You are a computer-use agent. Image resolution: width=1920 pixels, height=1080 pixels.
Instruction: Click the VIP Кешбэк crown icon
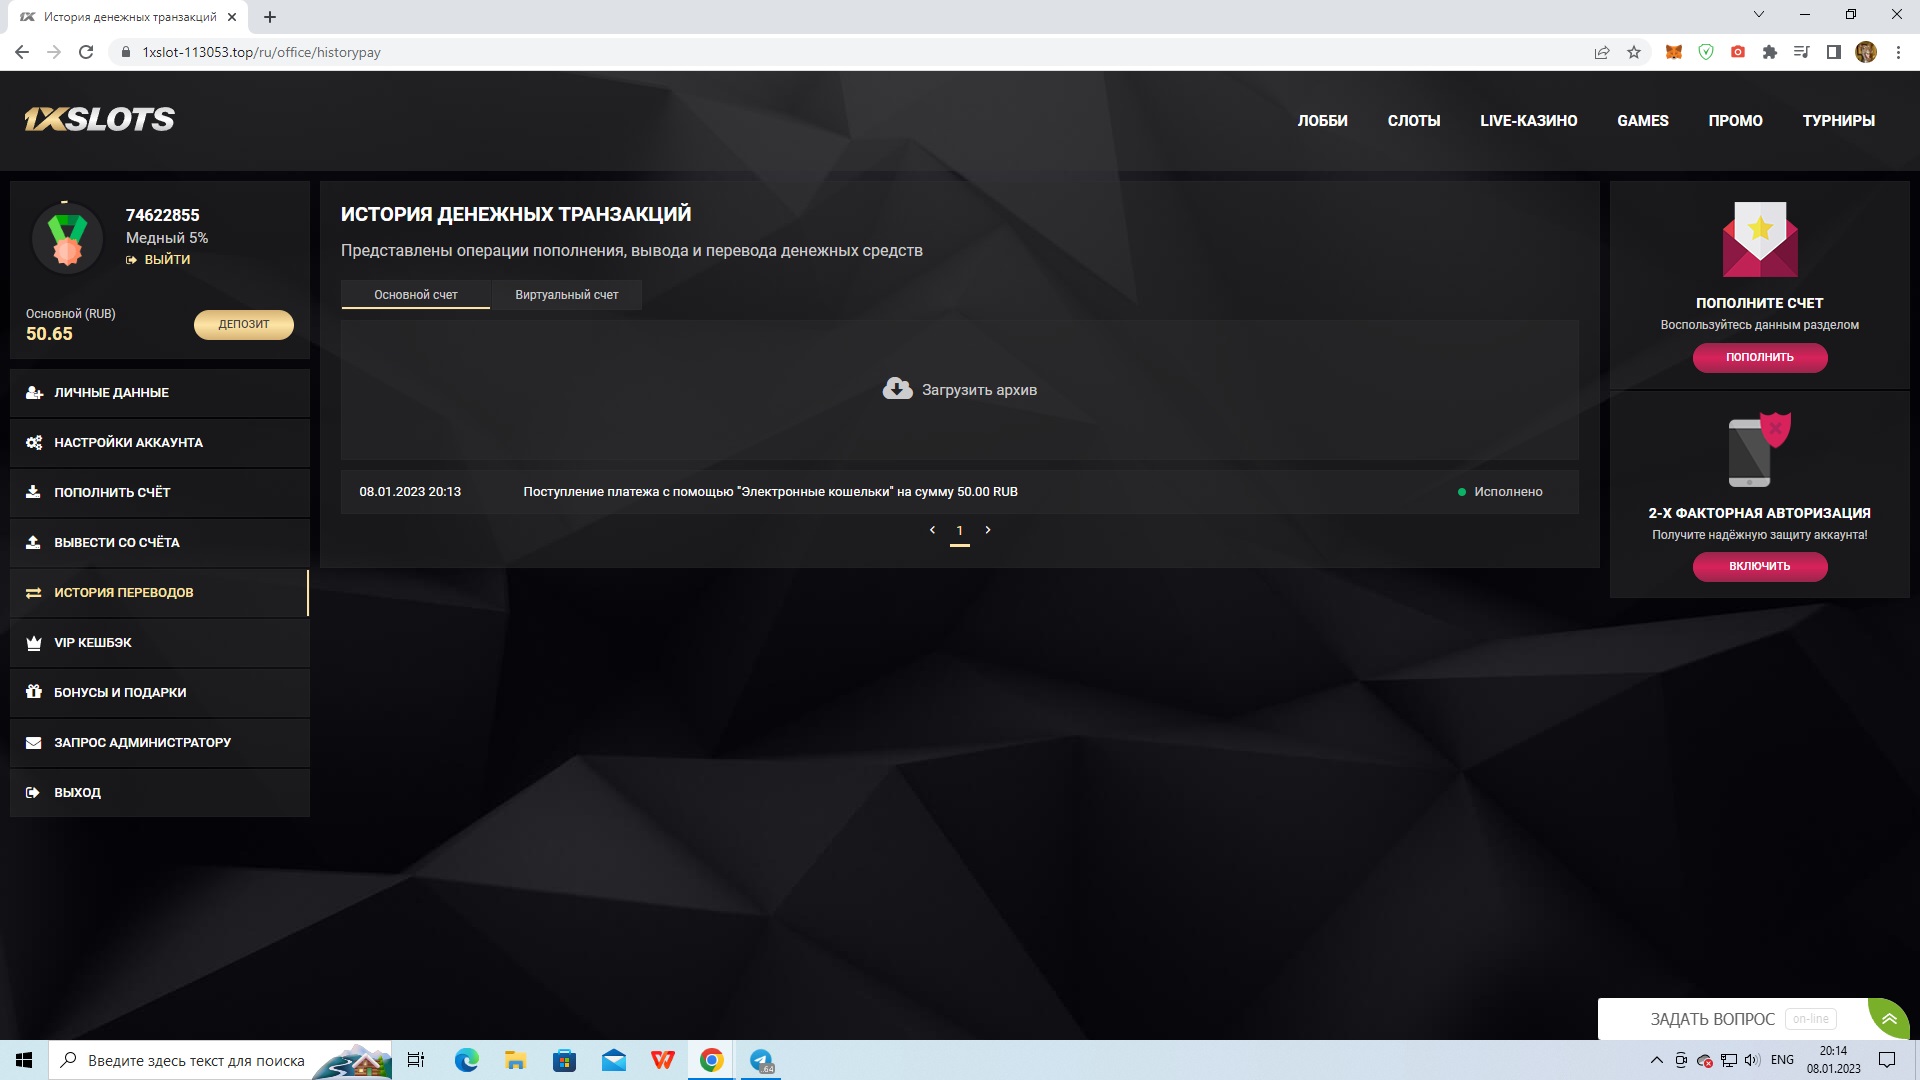34,643
